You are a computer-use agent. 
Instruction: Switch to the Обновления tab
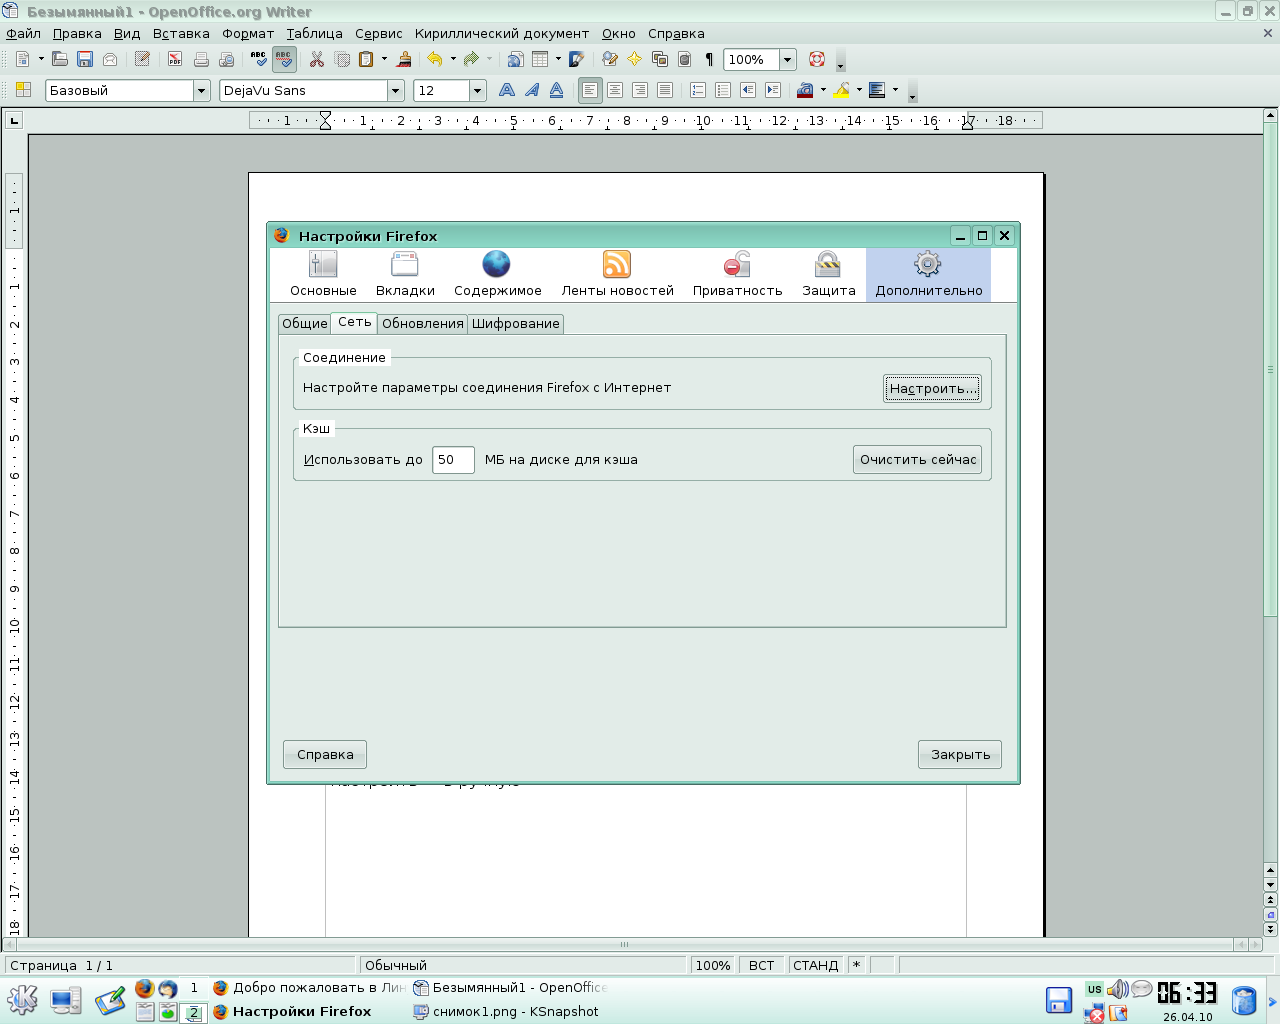(423, 323)
